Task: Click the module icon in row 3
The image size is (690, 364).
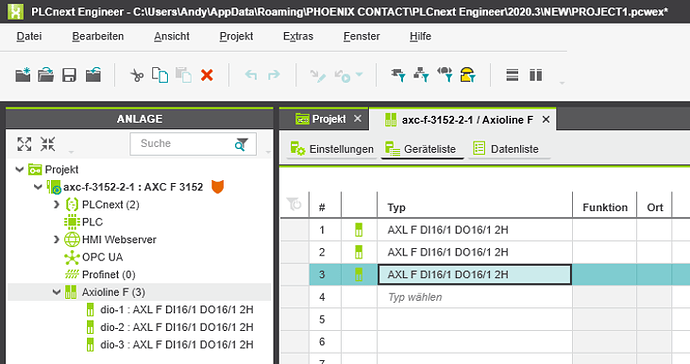Action: [x=359, y=275]
